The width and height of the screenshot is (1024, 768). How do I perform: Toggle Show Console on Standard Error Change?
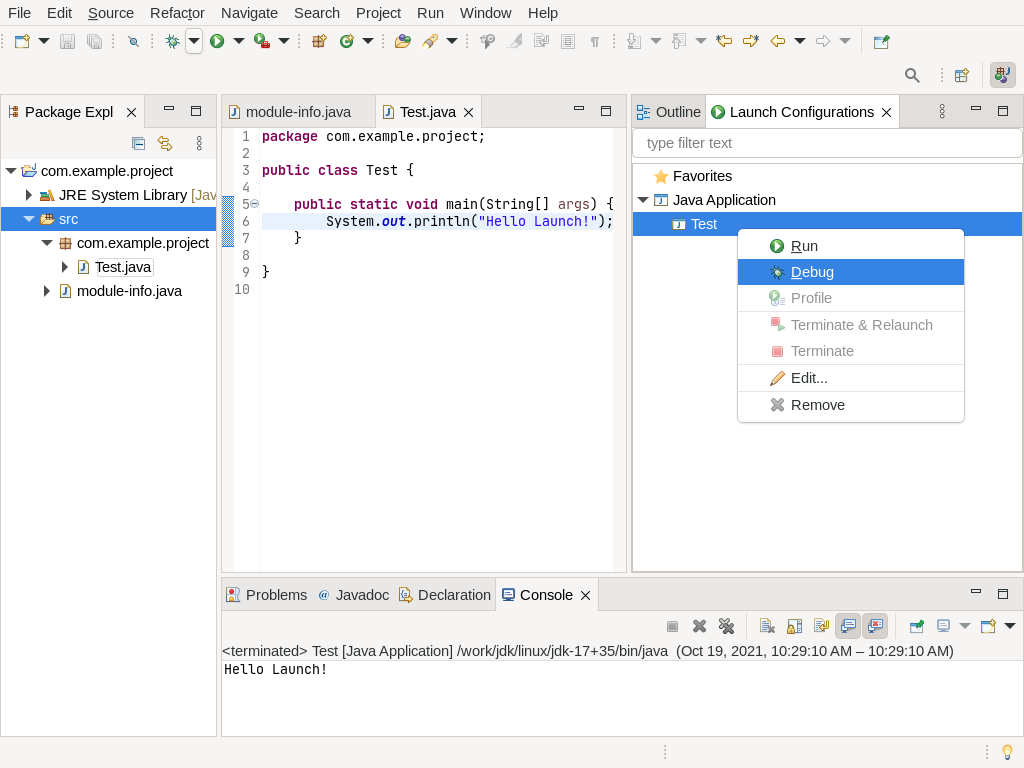tap(875, 626)
